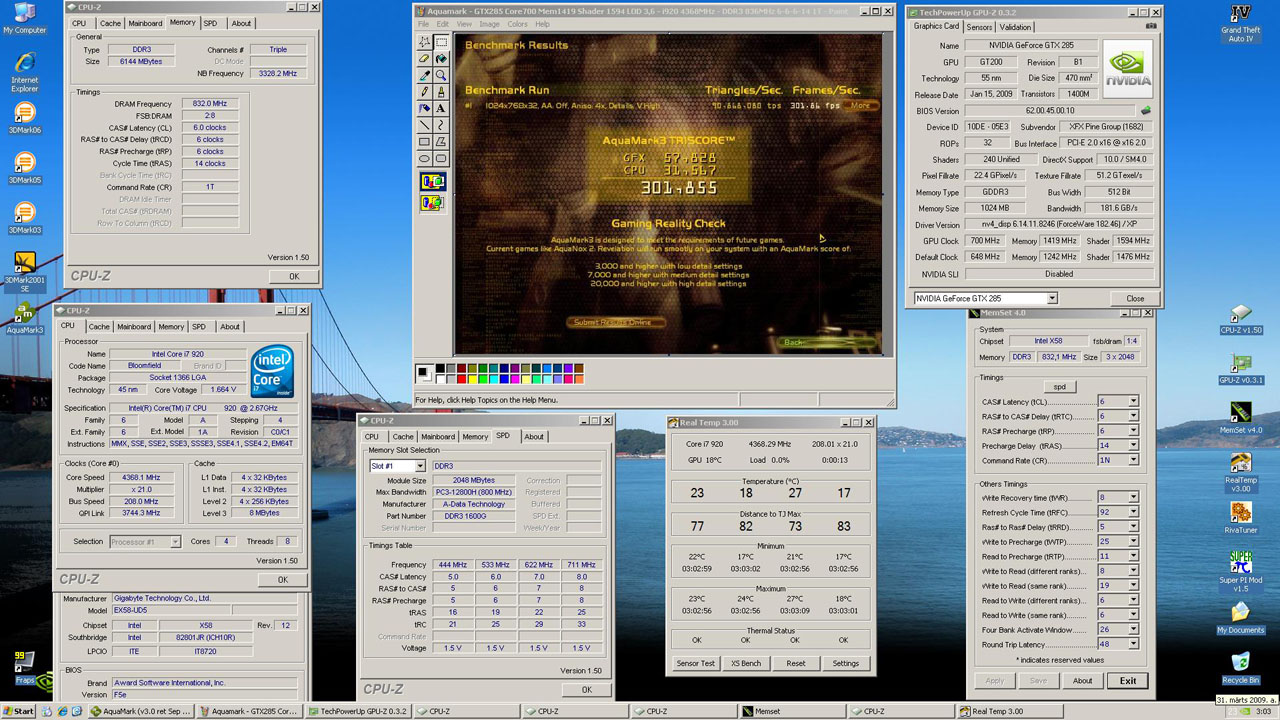Click the GPU-Z BIOS save chip icon
Viewport: 1280px width, 720px height.
pyautogui.click(x=1146, y=111)
